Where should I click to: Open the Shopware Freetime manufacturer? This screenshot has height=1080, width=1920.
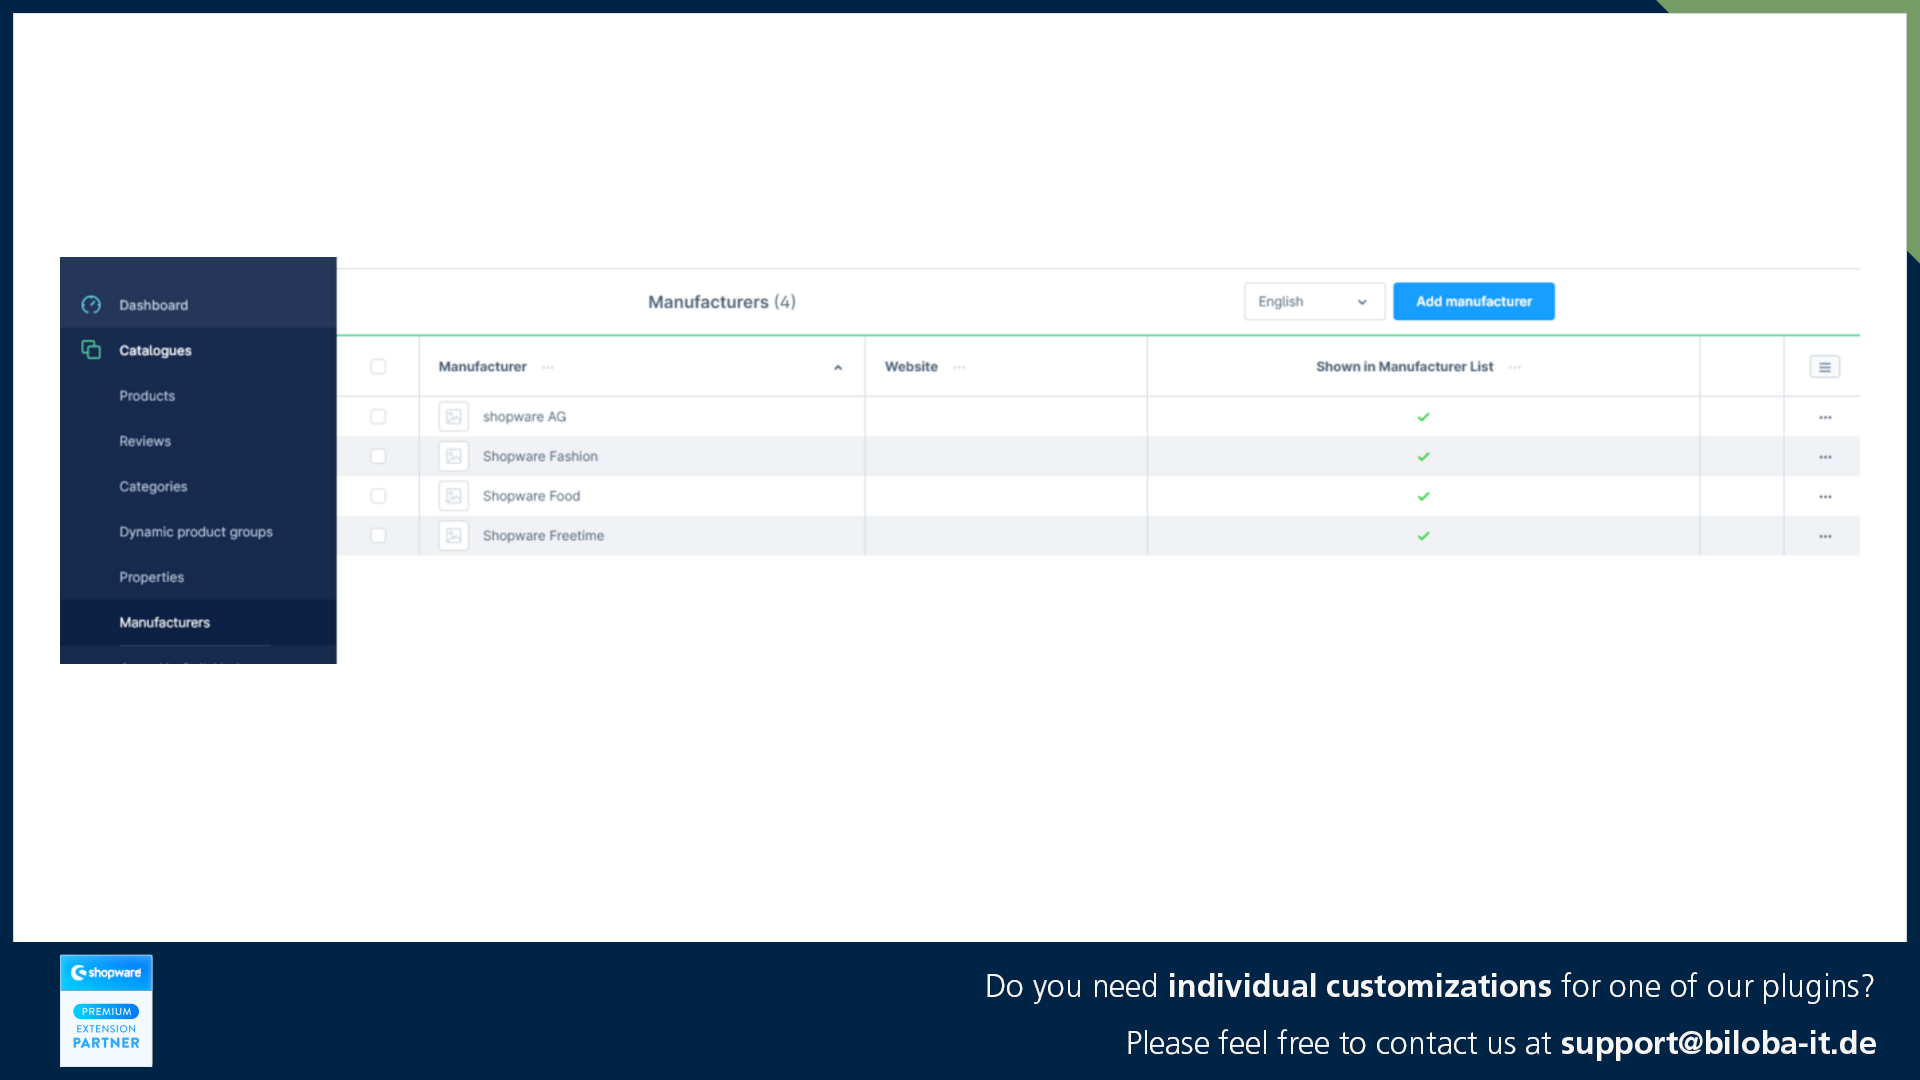click(x=543, y=536)
